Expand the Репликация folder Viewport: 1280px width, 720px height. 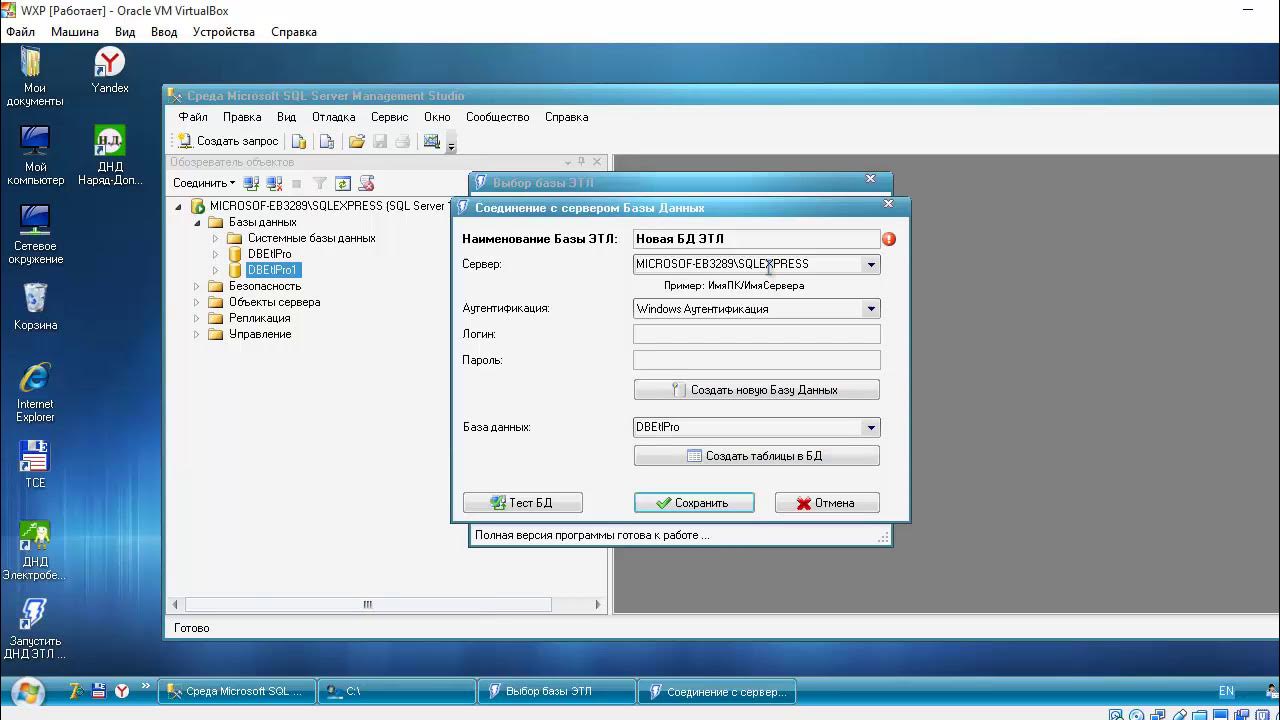197,318
